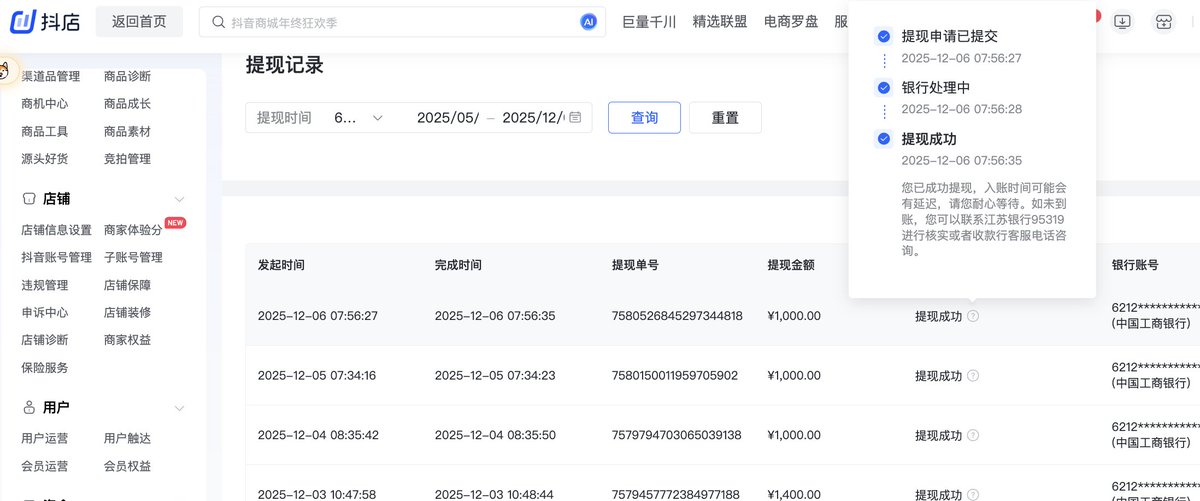The width and height of the screenshot is (1200, 501).
Task: Open 用户触达 in sidebar
Action: [127, 438]
